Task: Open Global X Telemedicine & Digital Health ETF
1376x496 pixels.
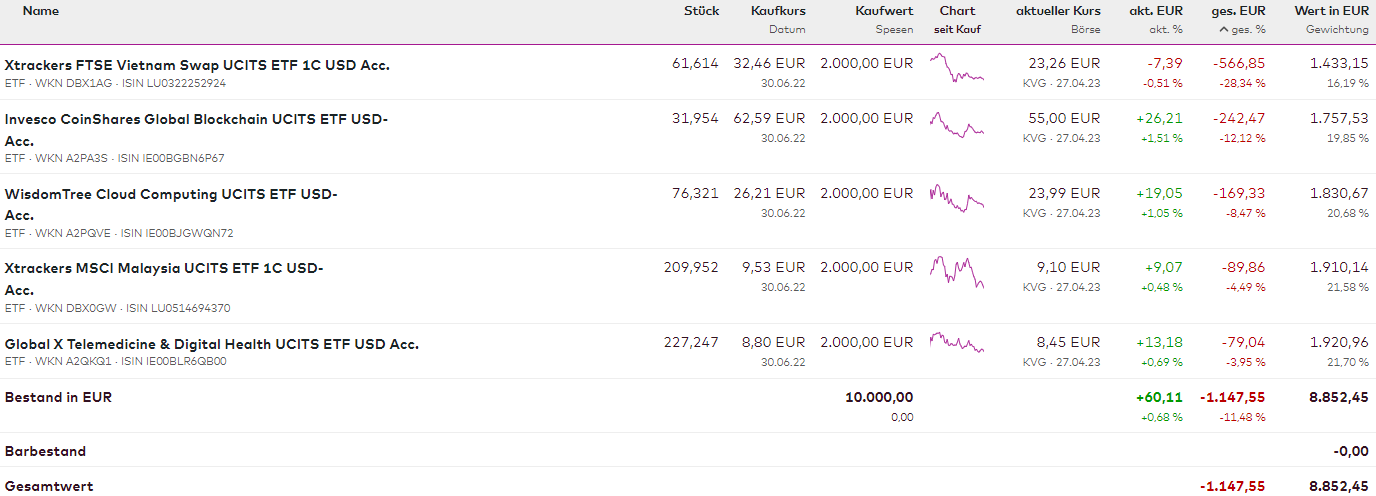Action: (211, 344)
